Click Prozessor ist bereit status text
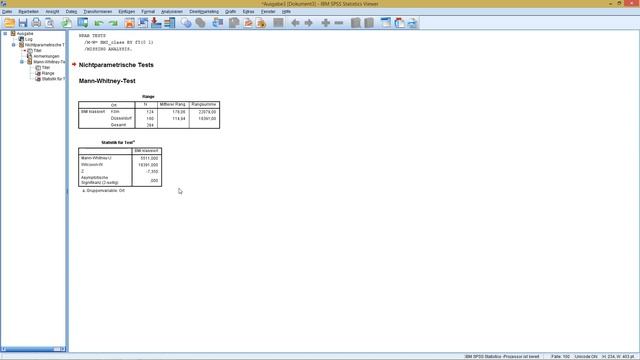 [x=502, y=356]
